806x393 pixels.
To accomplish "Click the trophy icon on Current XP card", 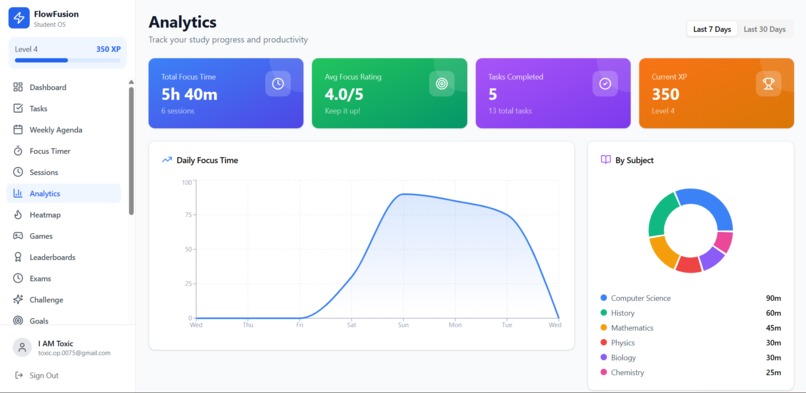I will (768, 84).
